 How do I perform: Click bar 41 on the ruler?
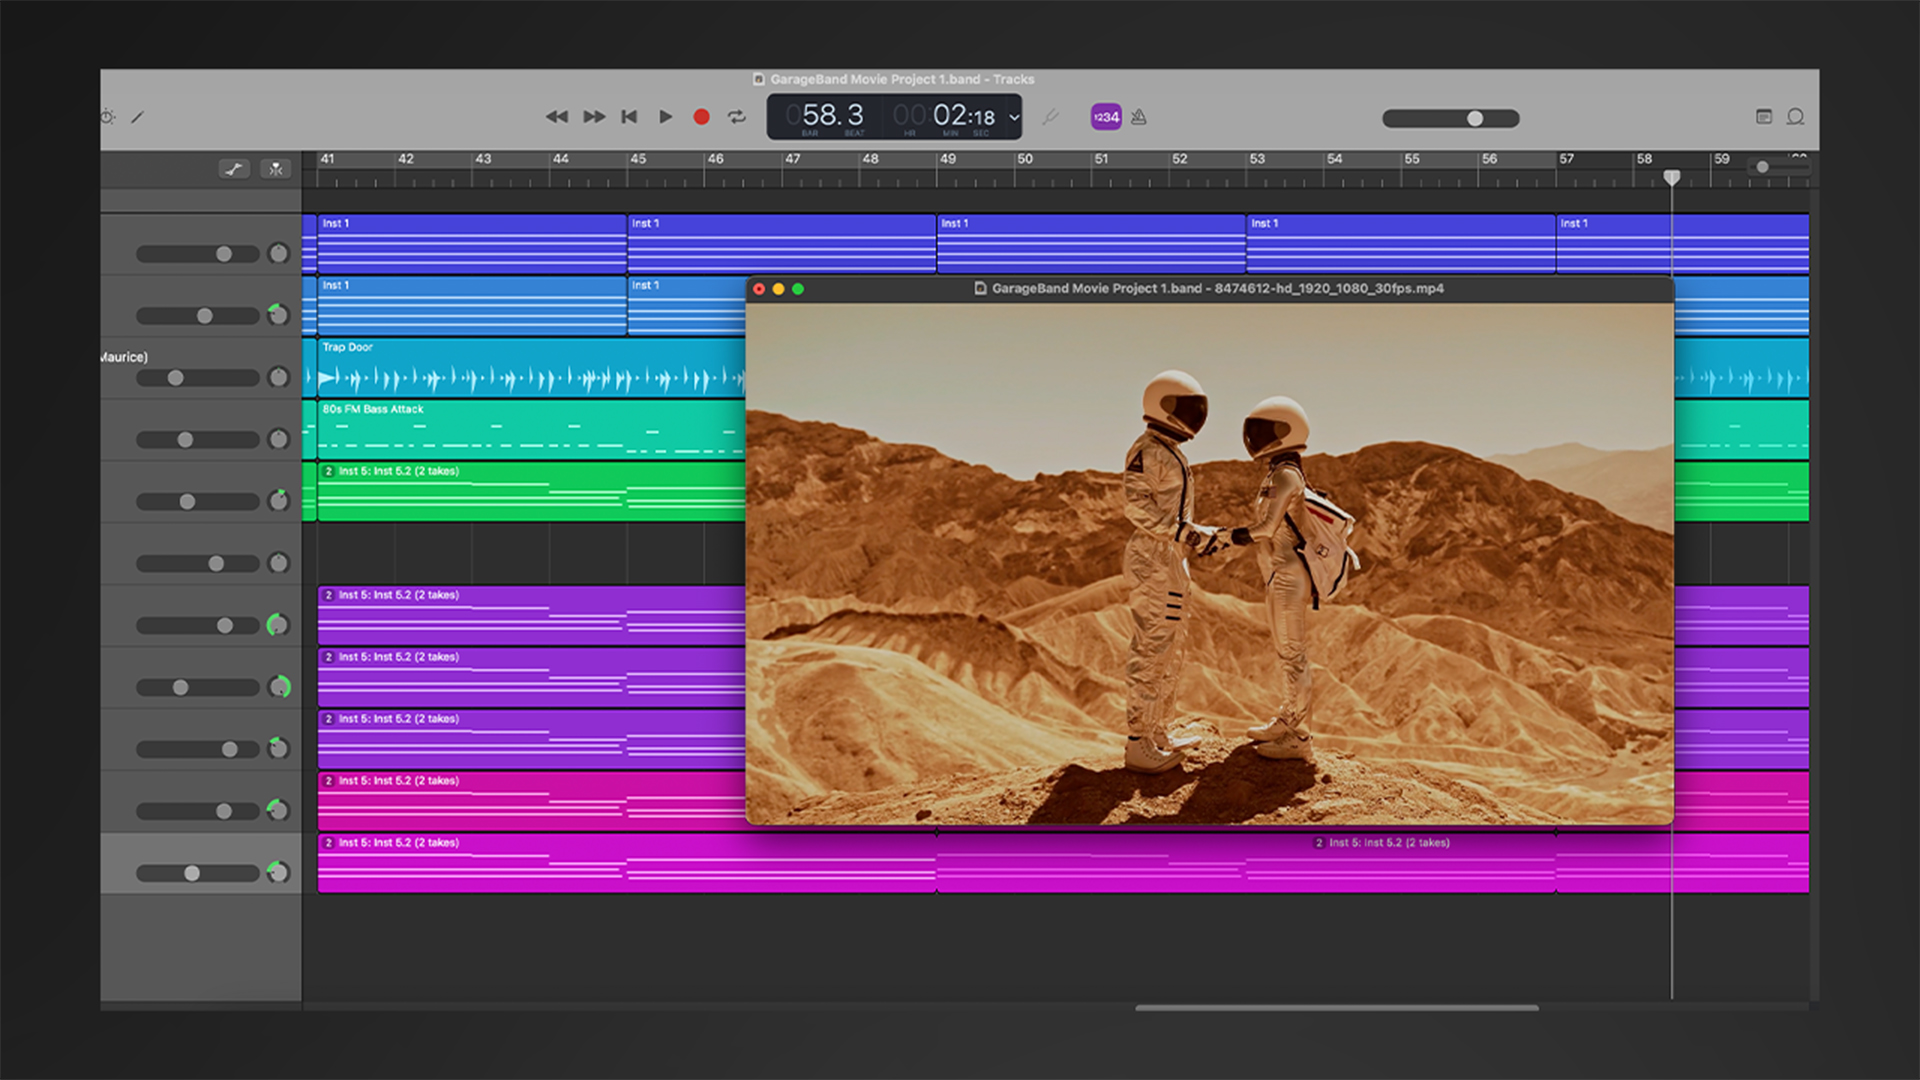(x=327, y=159)
